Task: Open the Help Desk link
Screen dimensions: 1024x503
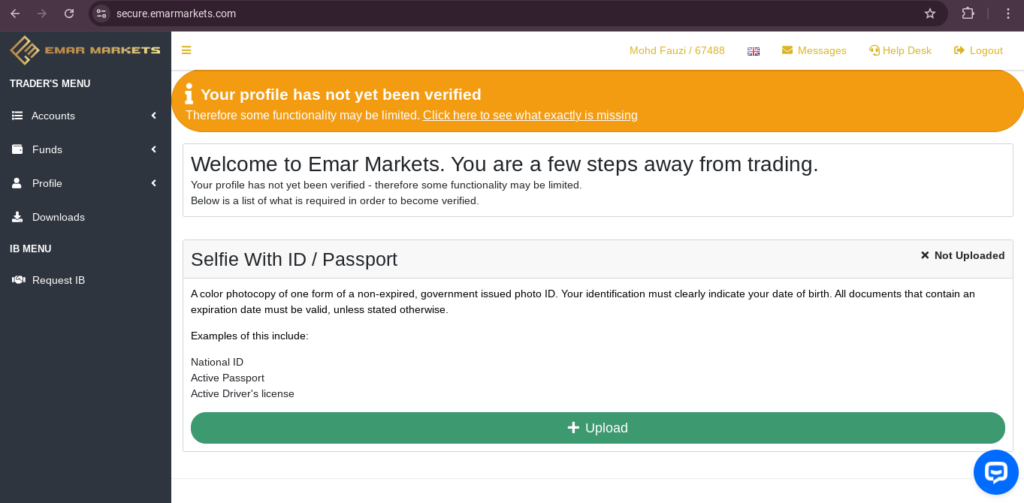Action: pos(900,50)
